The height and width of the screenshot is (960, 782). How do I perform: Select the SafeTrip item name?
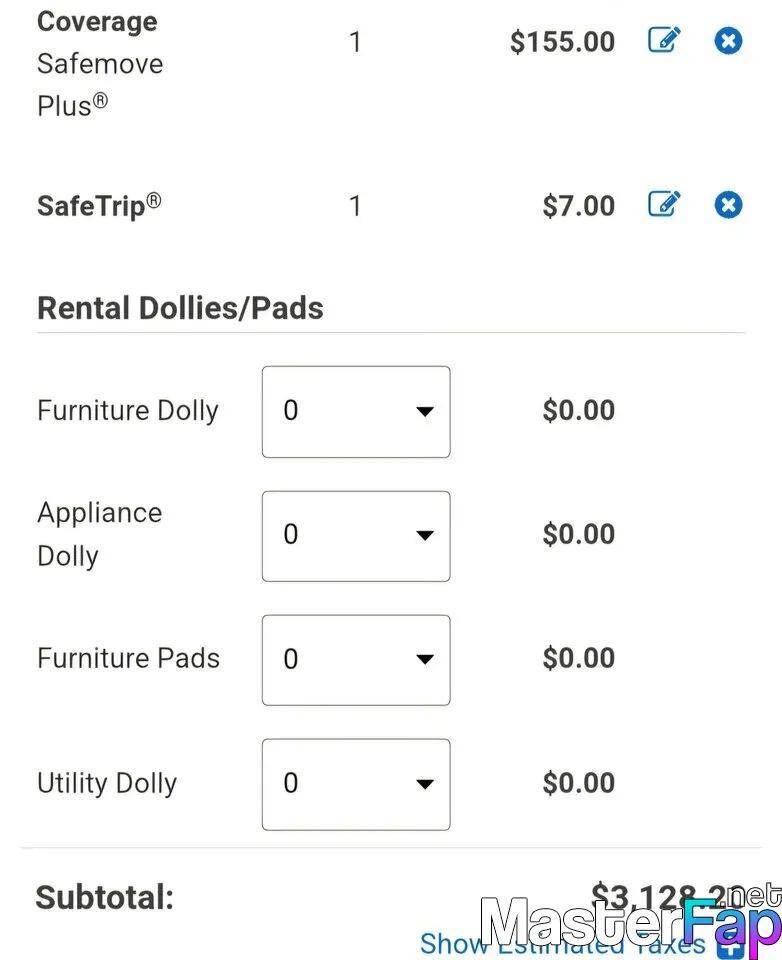pos(99,205)
